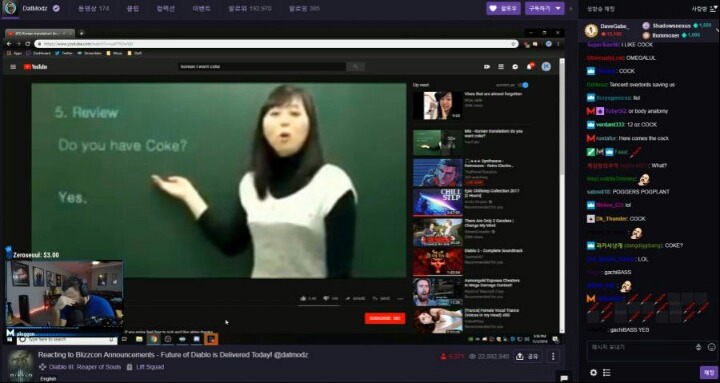Expand the subscribe button dropdown arrow

[558, 8]
